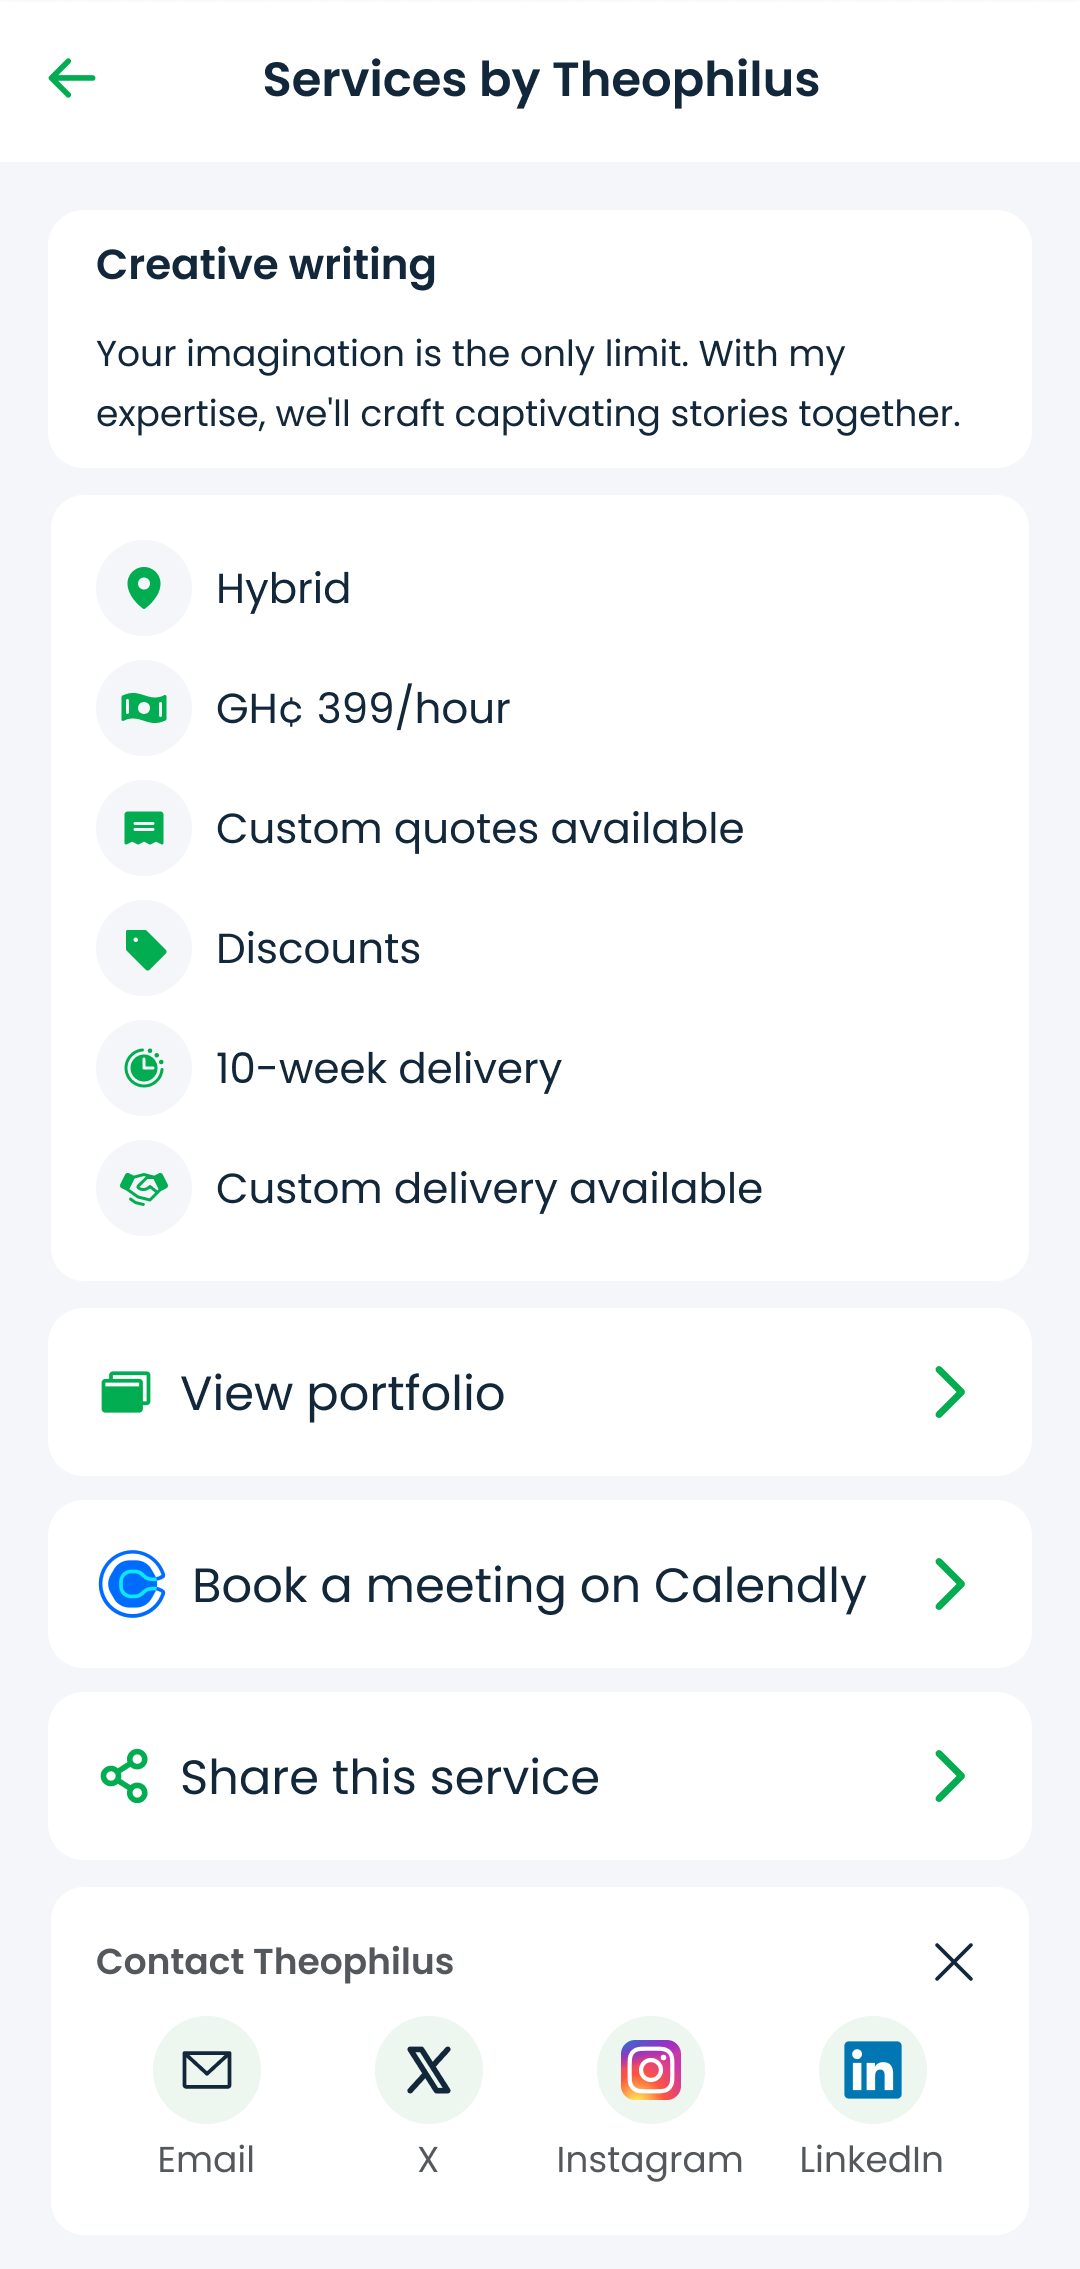This screenshot has height=2269, width=1080.
Task: Close the Contact Theophilus panel
Action: coord(954,1962)
